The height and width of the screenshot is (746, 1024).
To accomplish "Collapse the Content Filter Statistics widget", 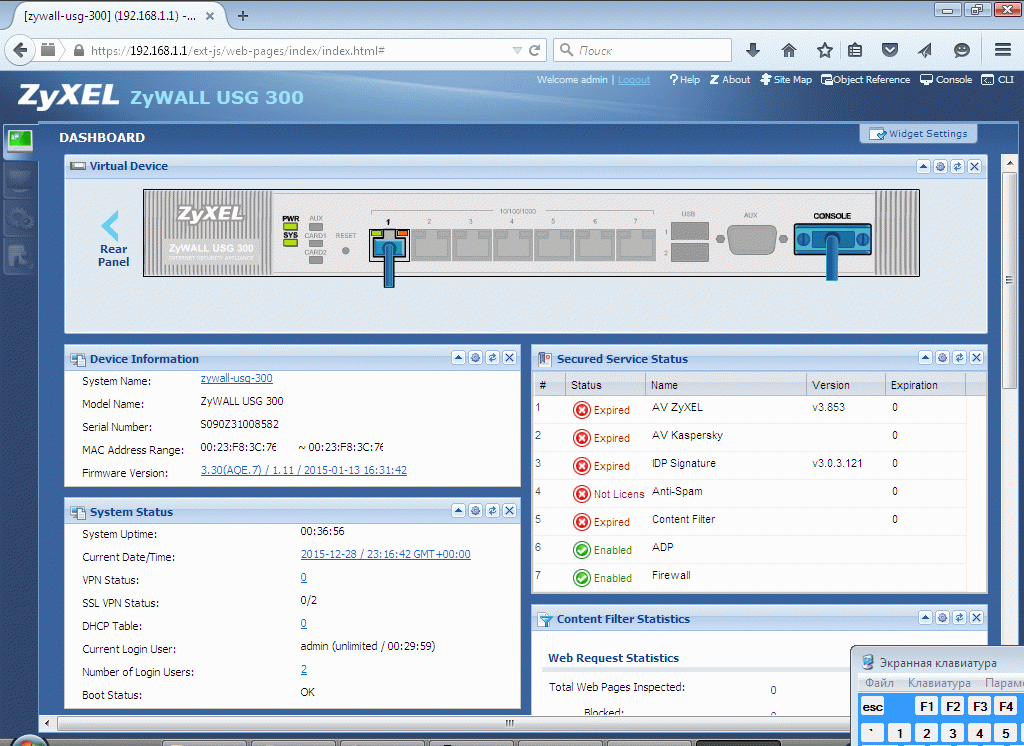I will click(x=925, y=617).
